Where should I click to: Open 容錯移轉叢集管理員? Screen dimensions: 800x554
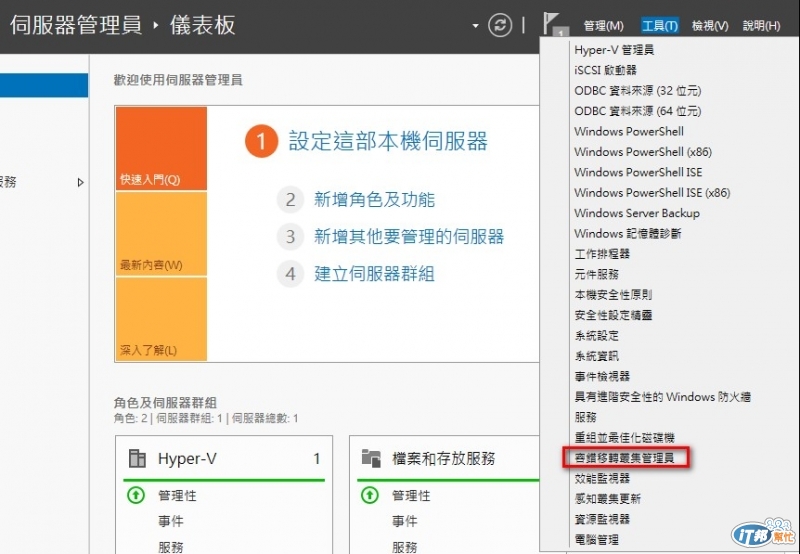(x=624, y=458)
